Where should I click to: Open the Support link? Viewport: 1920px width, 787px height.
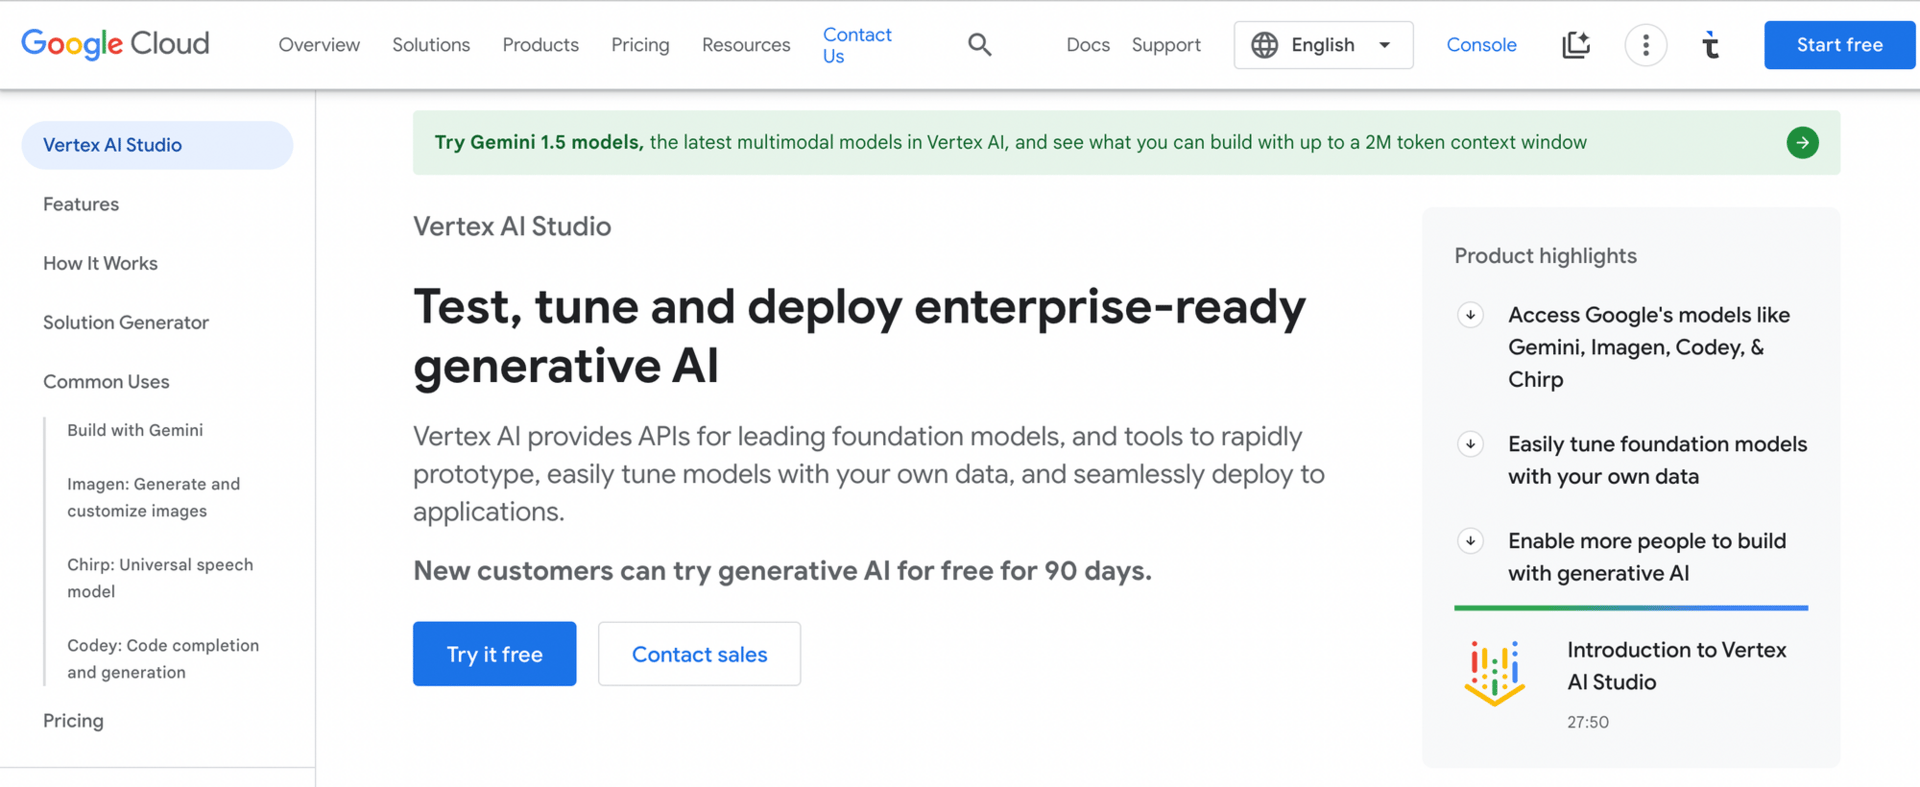(x=1166, y=45)
